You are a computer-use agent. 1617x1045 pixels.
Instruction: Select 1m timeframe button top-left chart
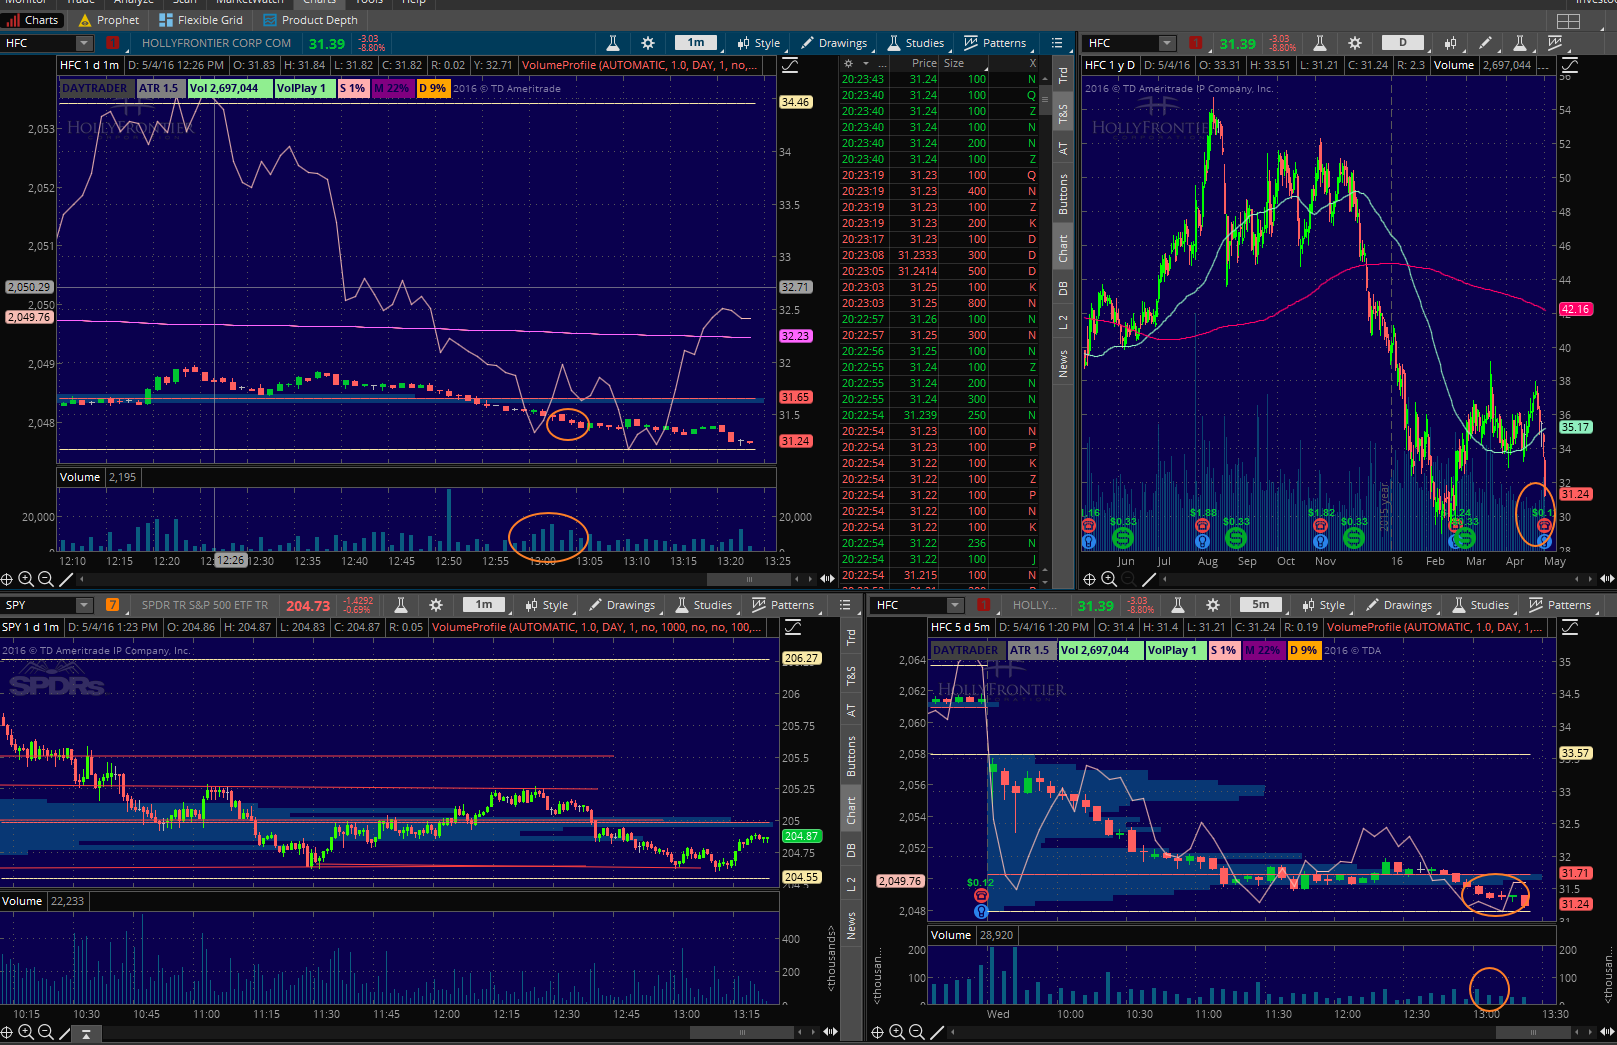point(696,43)
